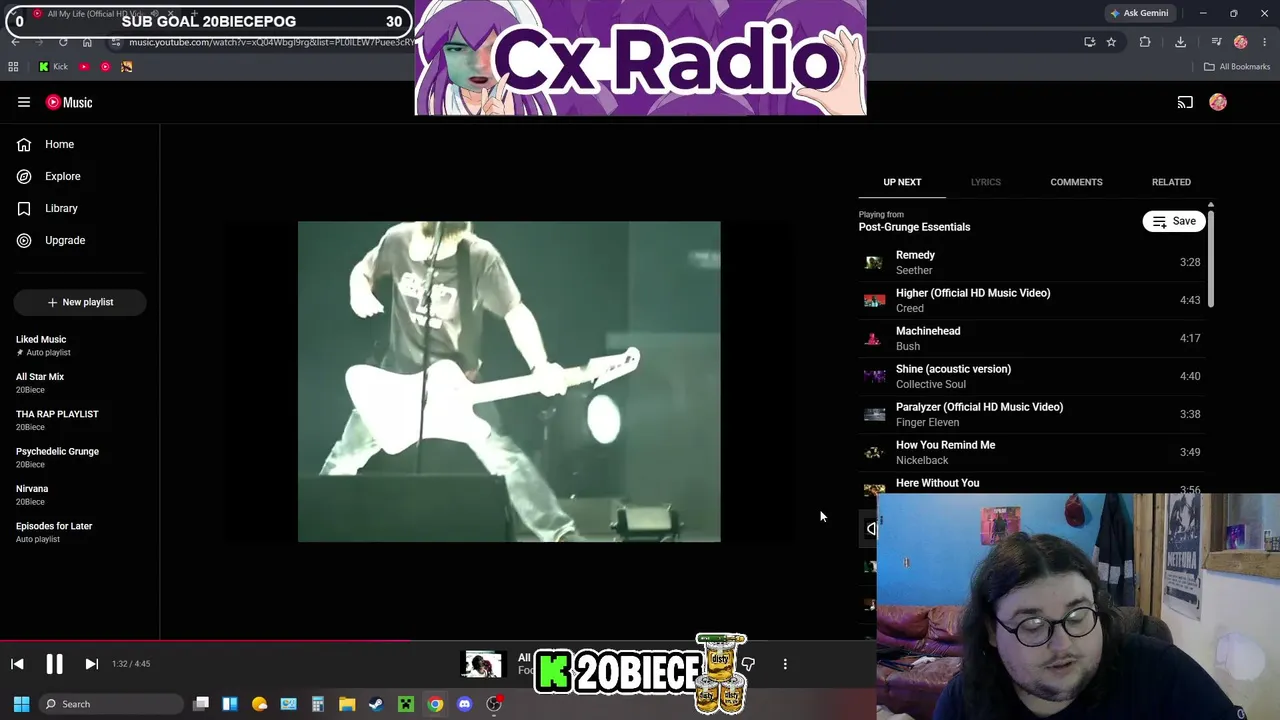
Task: Cast to a device
Action: (x=1185, y=102)
